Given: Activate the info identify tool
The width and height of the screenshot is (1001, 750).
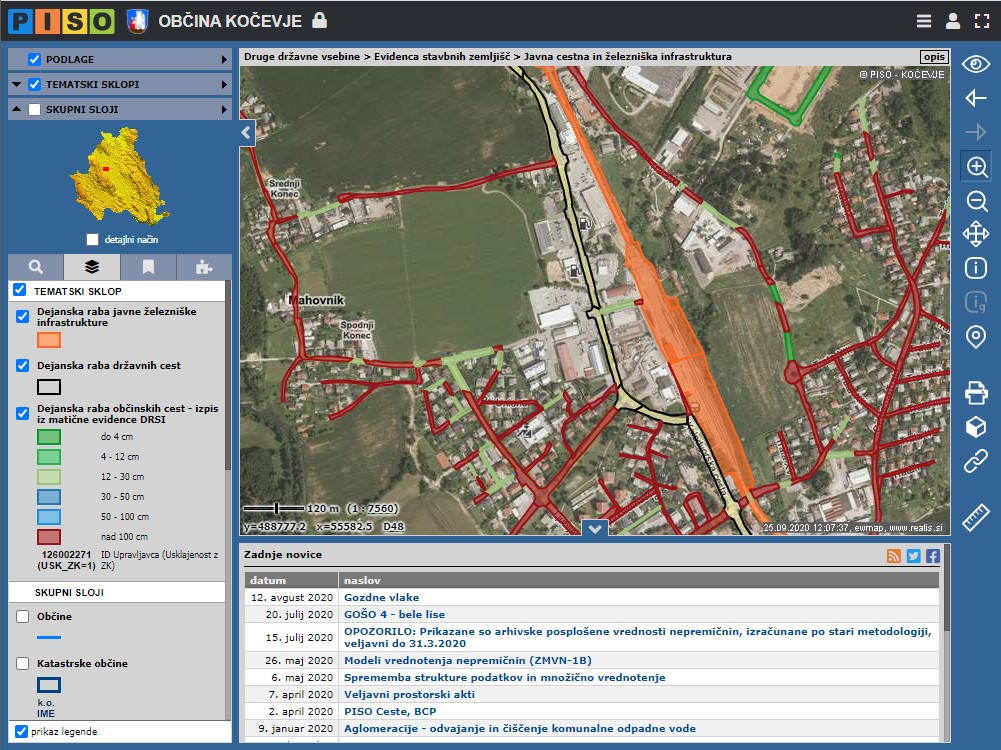Looking at the screenshot, I should pyautogui.click(x=976, y=268).
